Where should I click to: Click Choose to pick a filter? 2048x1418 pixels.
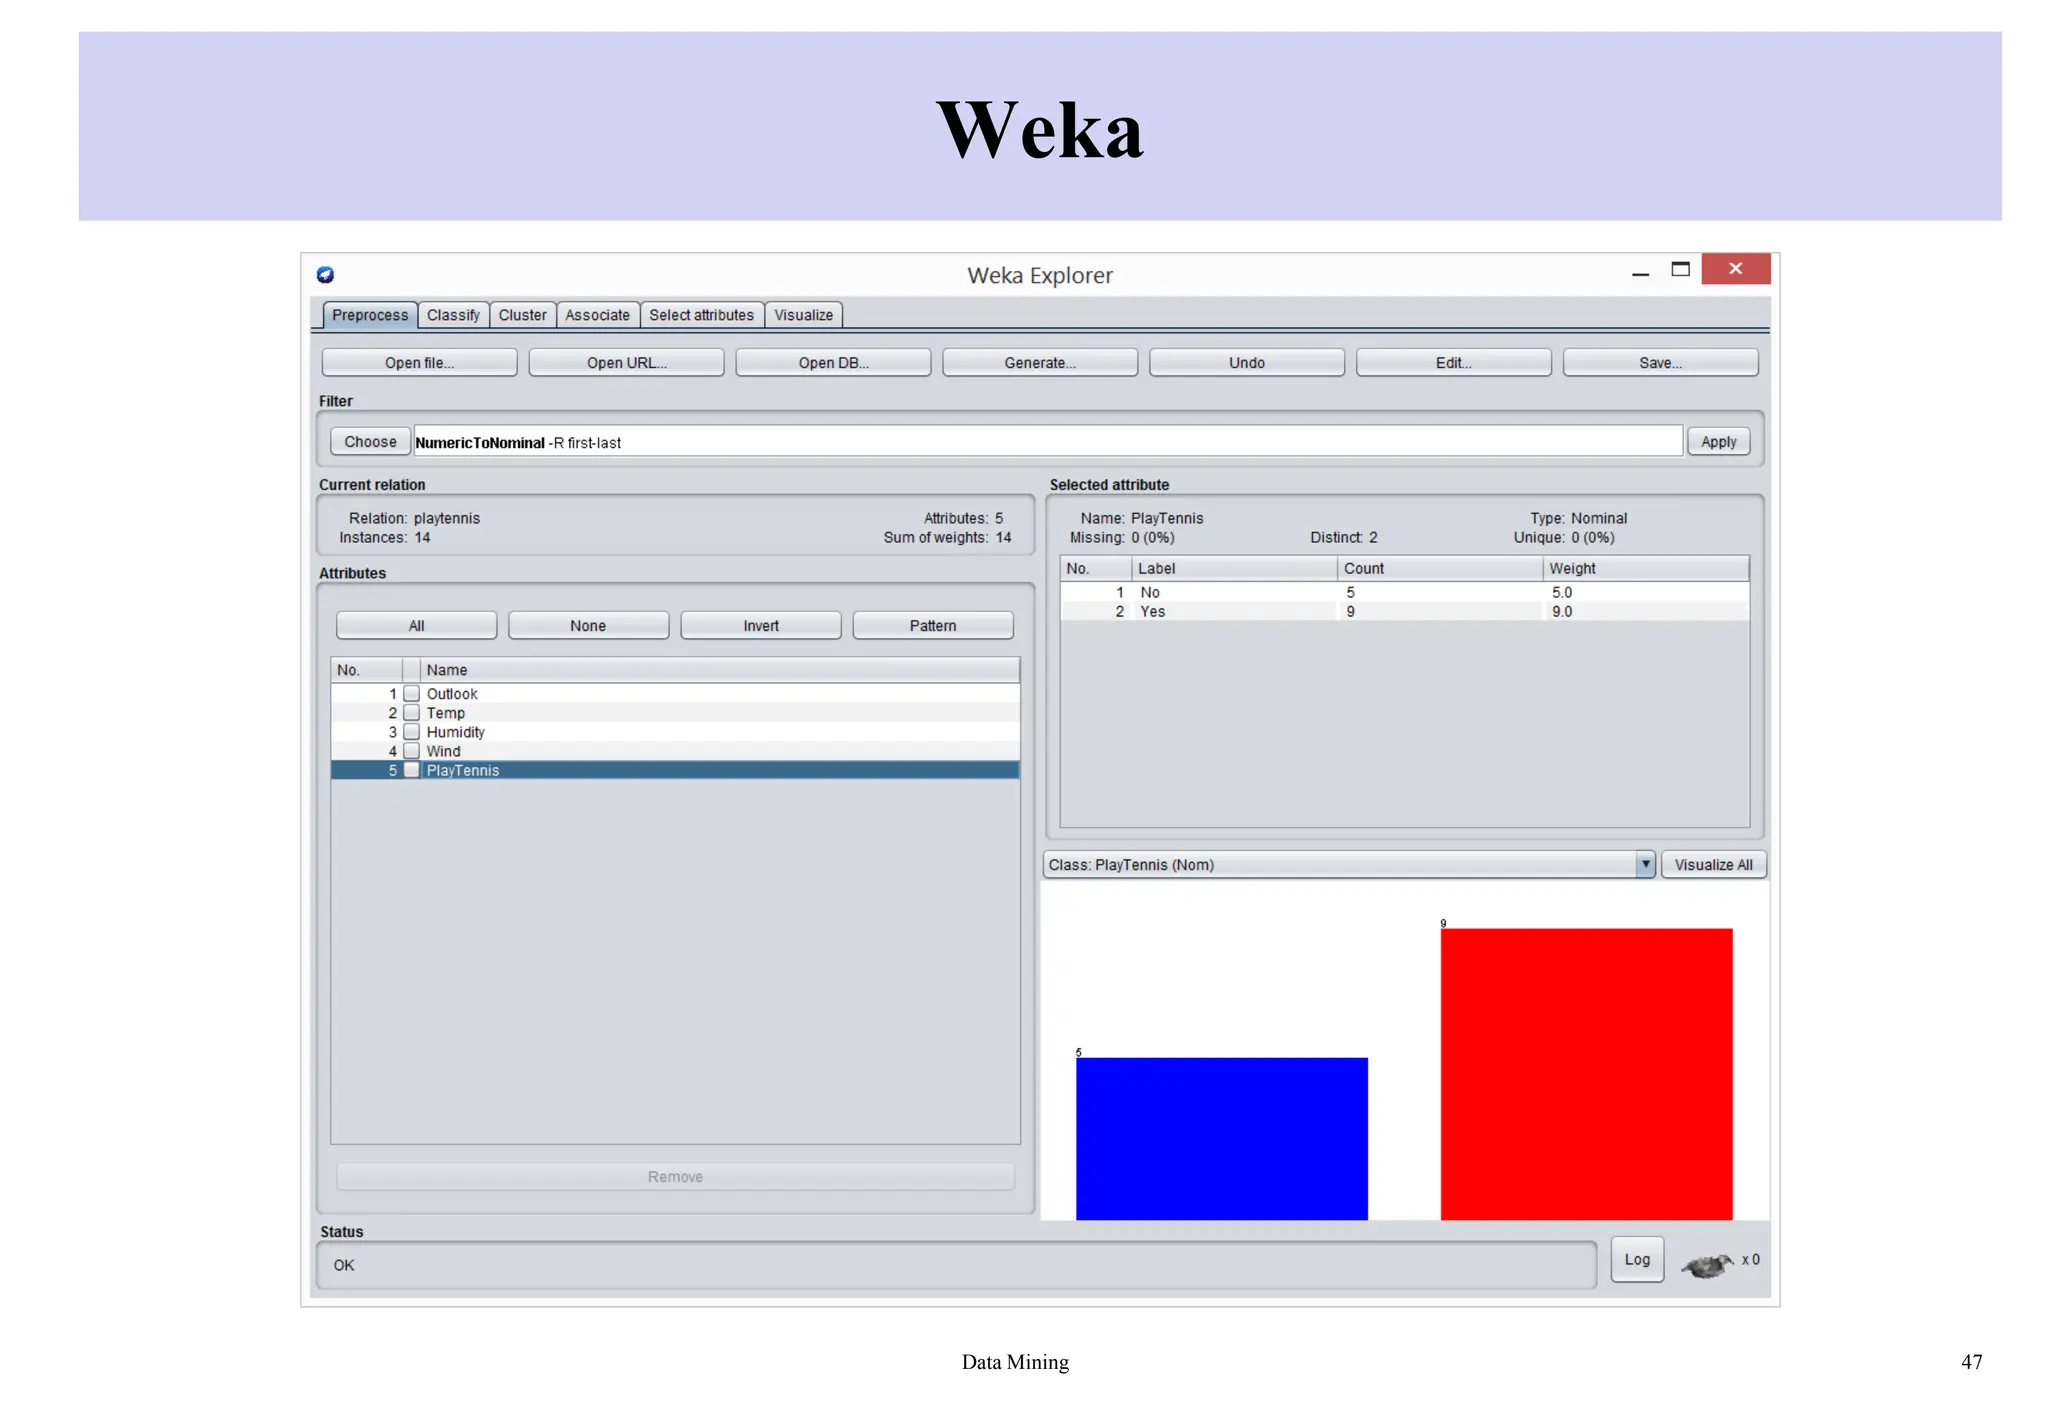(x=370, y=442)
